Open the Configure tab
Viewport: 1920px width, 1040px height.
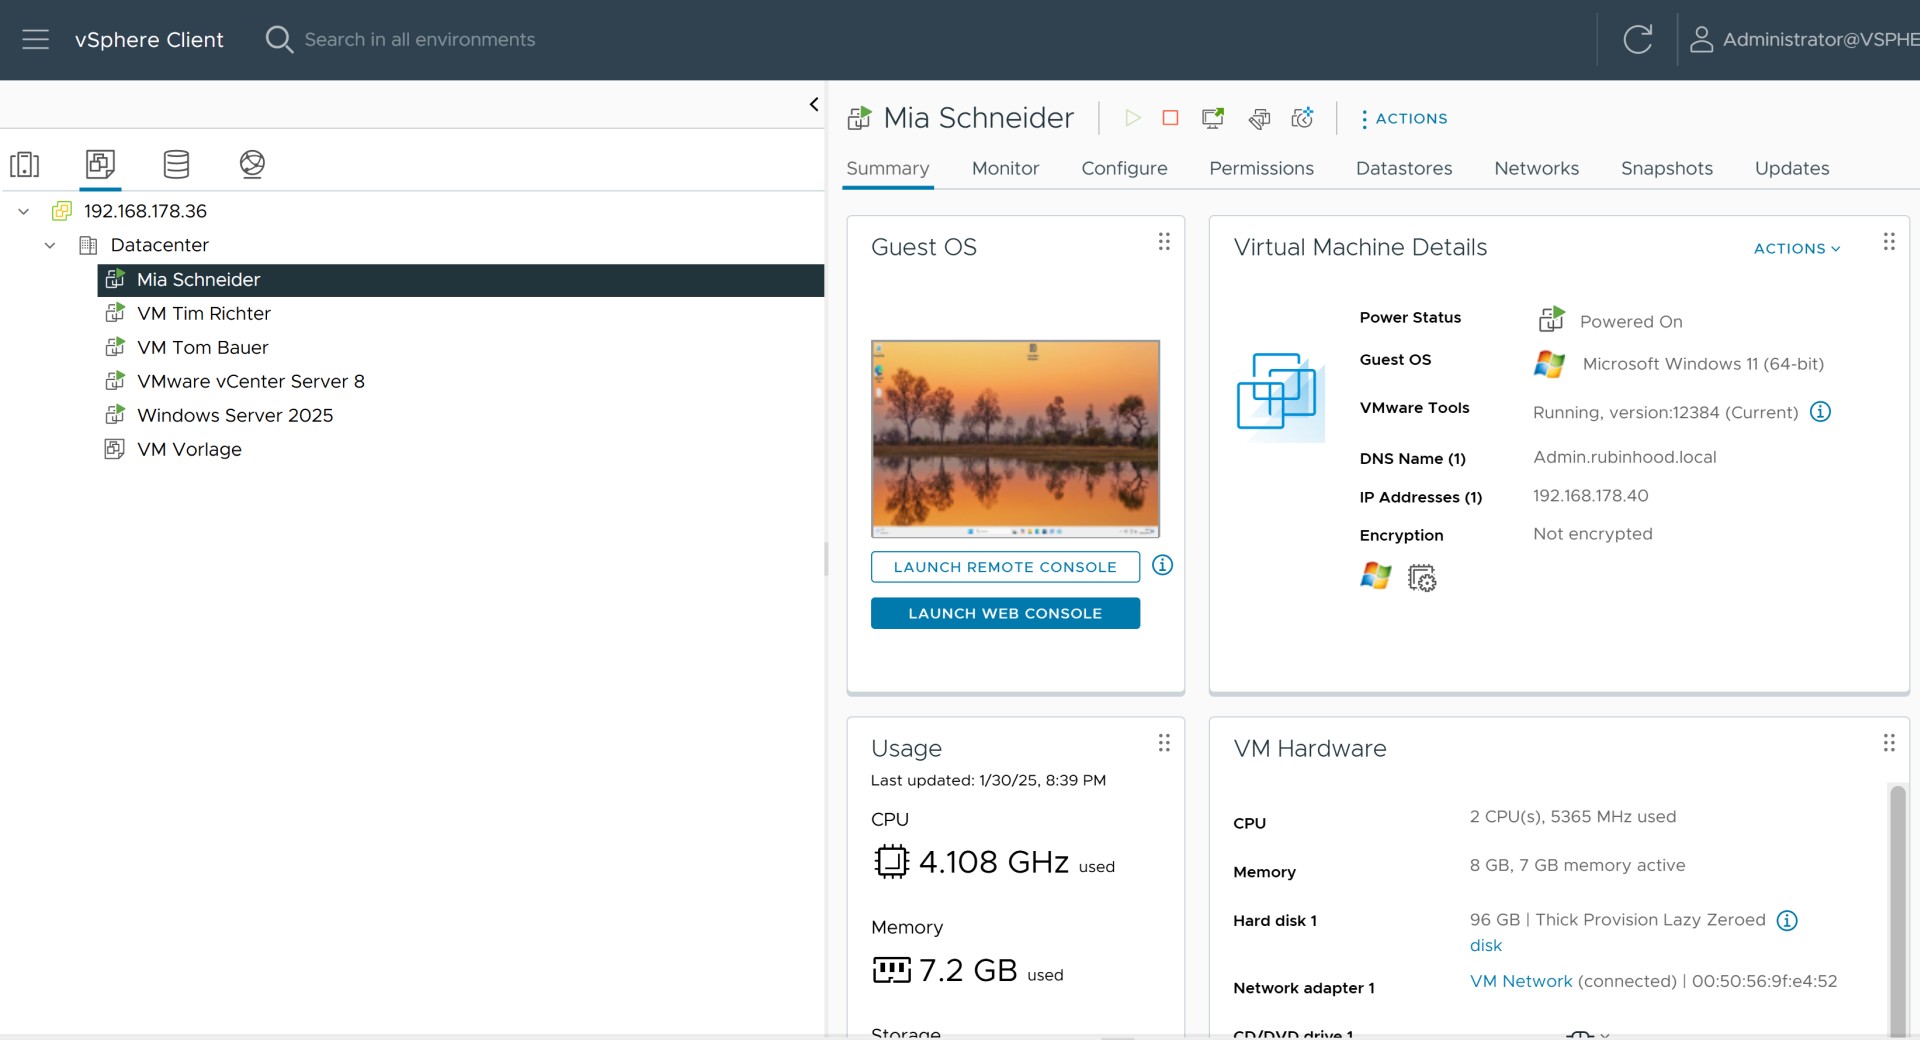[1124, 168]
